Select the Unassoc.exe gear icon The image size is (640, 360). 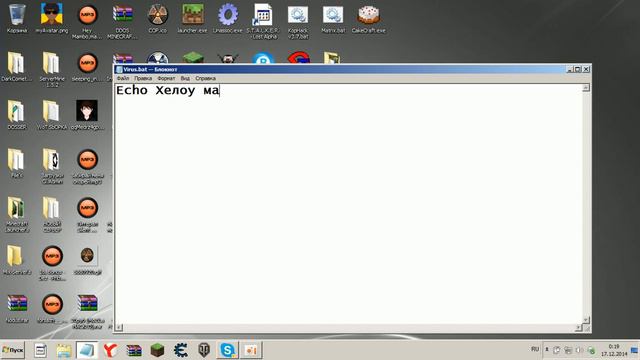coord(228,19)
